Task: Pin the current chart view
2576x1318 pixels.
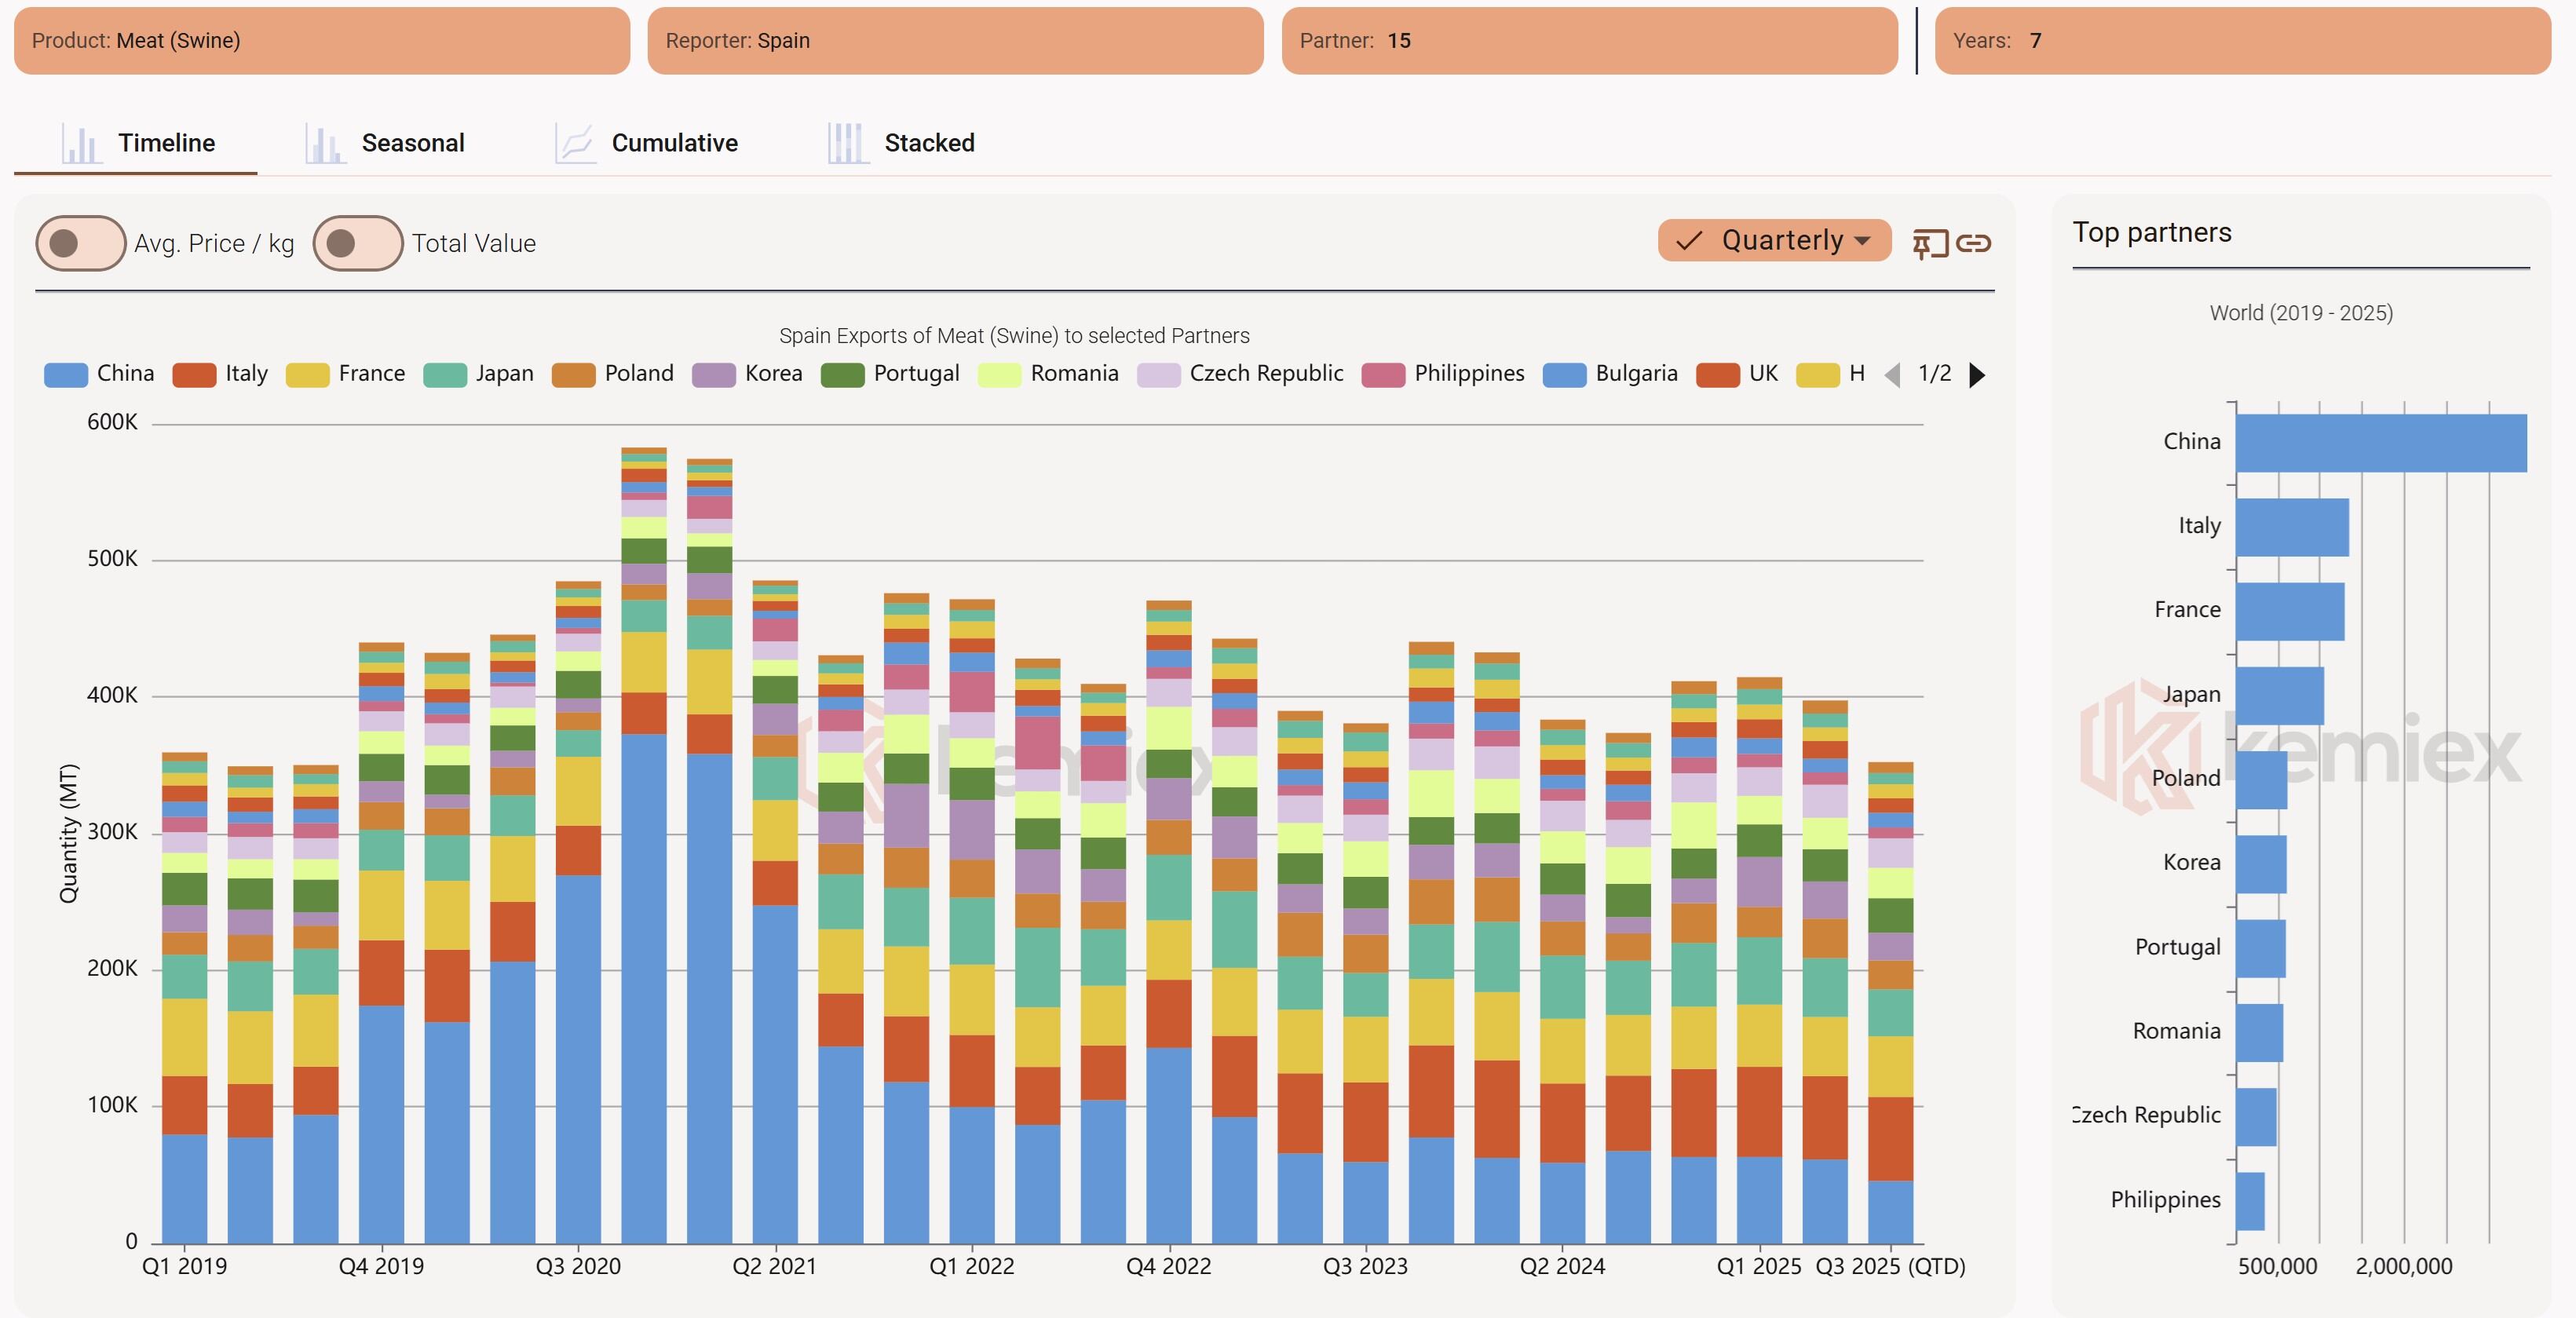Action: pyautogui.click(x=1929, y=242)
